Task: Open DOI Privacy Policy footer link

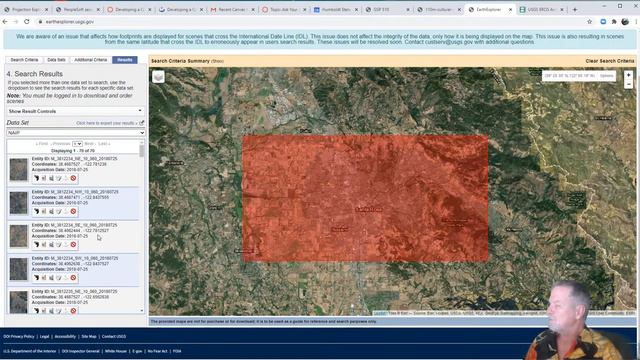Action: [19, 337]
